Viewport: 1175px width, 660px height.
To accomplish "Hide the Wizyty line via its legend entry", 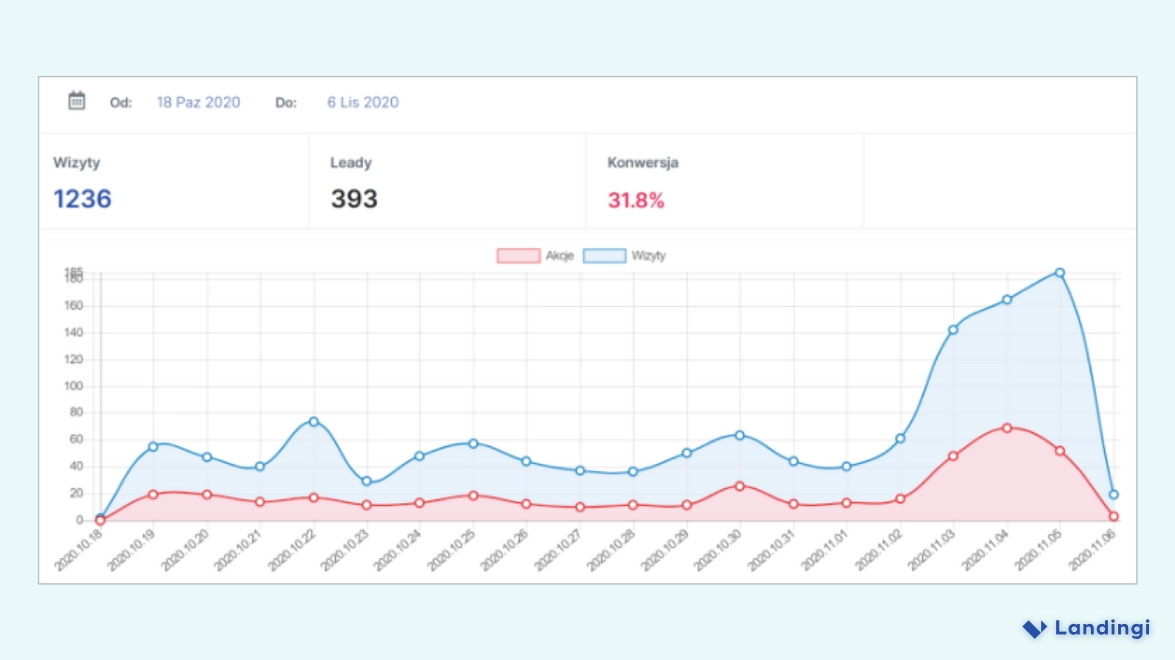I will (x=650, y=256).
